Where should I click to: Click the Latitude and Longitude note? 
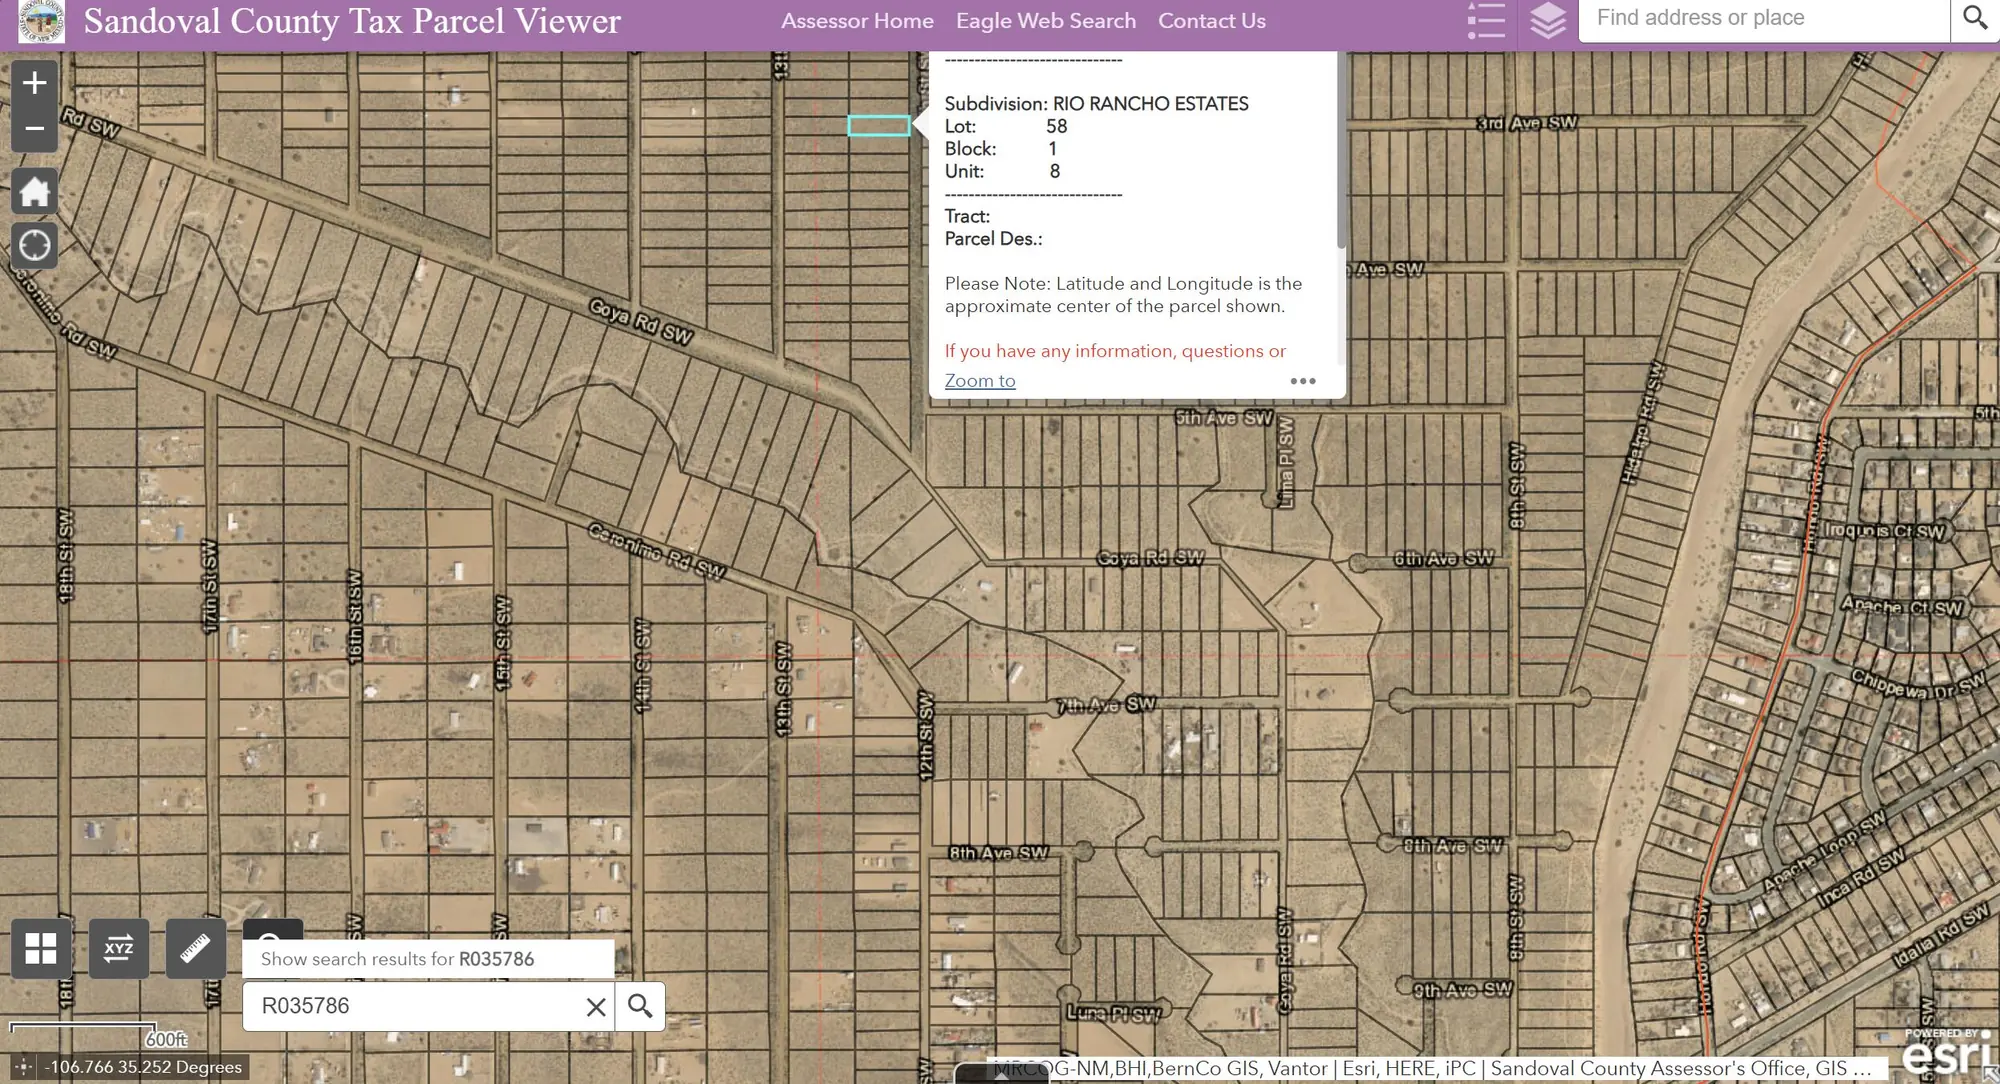point(1123,295)
